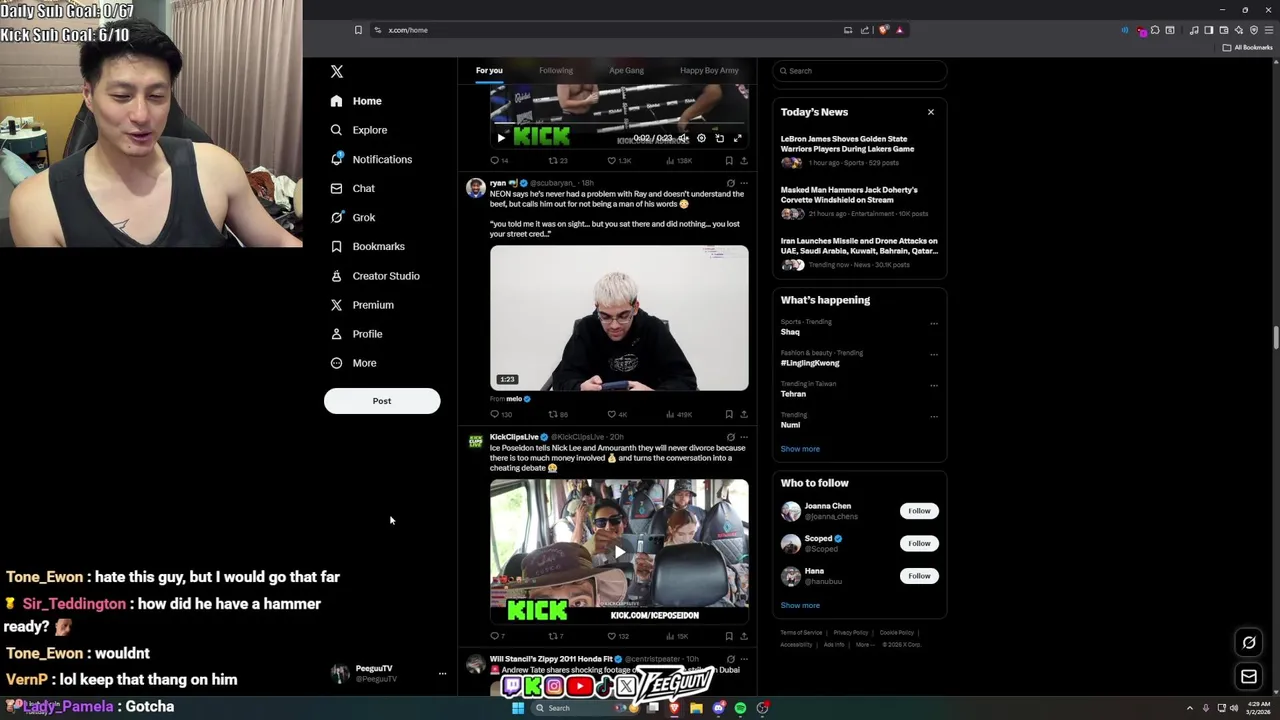This screenshot has width=1280, height=720.
Task: Open the Home page in sidebar
Action: click(356, 101)
